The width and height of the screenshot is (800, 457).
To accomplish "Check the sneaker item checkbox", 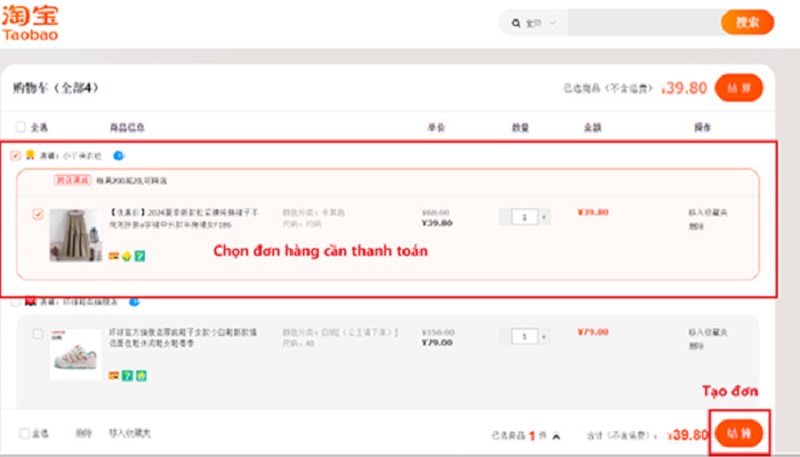I will tap(38, 334).
